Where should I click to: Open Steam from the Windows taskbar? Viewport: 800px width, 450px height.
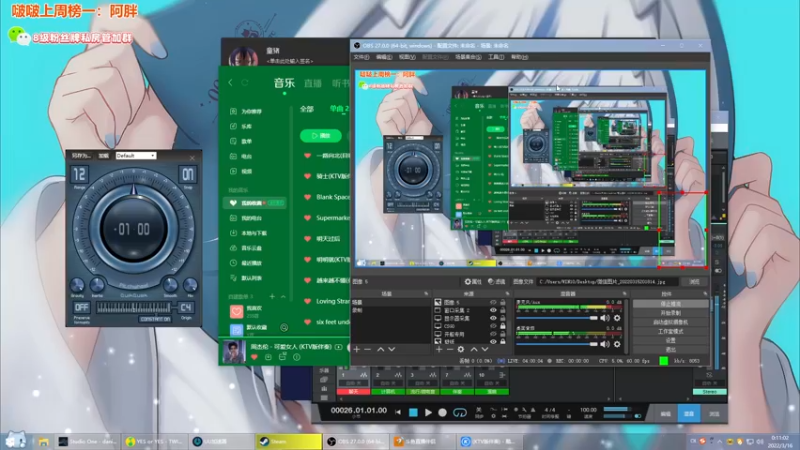[288, 441]
